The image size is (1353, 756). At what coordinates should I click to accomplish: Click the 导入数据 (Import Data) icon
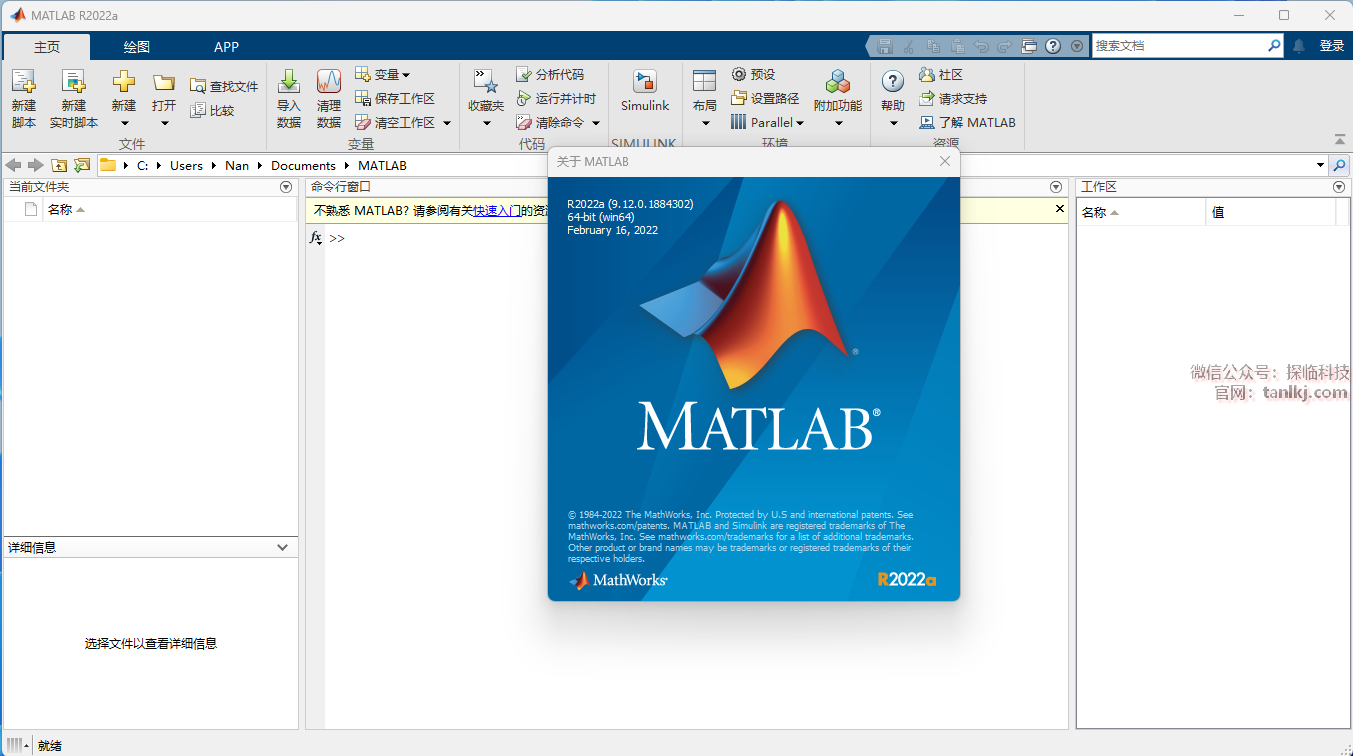[x=289, y=81]
